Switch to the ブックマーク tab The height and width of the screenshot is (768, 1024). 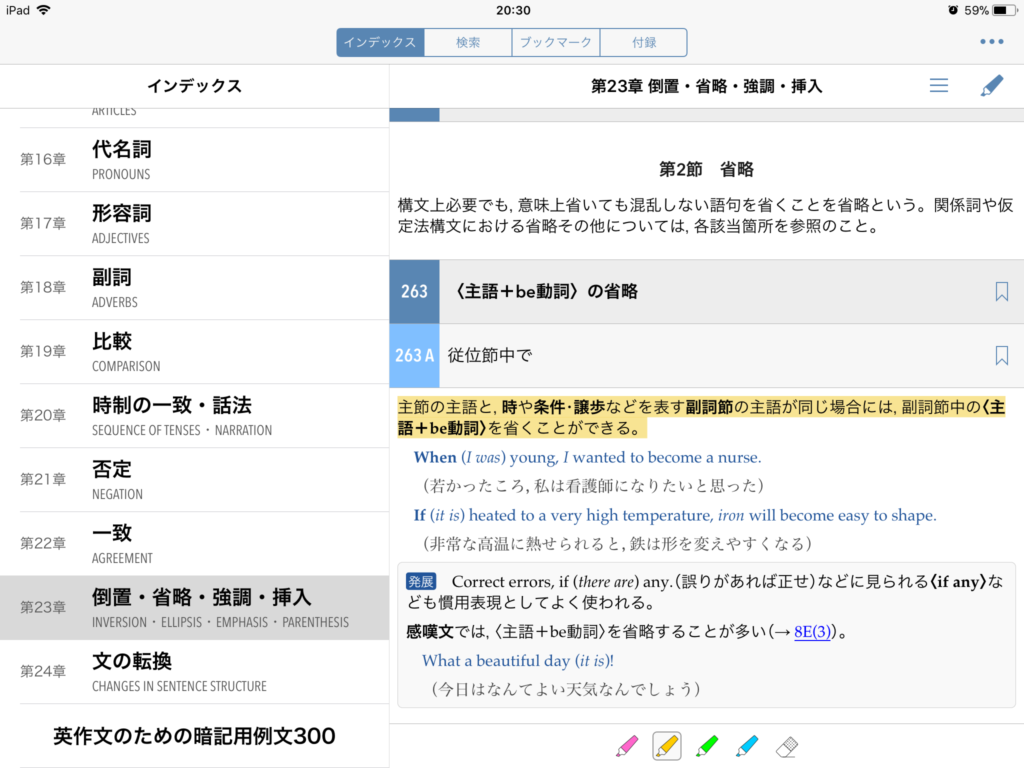tap(555, 42)
